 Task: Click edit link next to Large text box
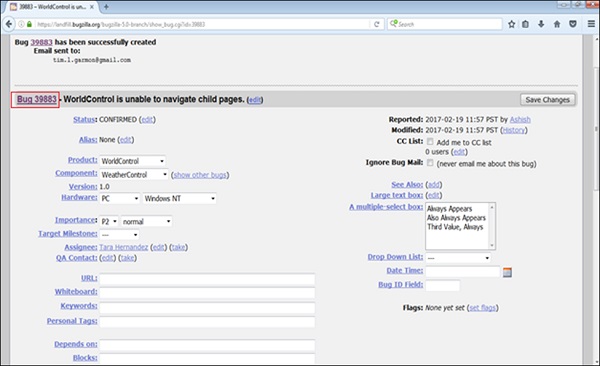pyautogui.click(x=434, y=195)
